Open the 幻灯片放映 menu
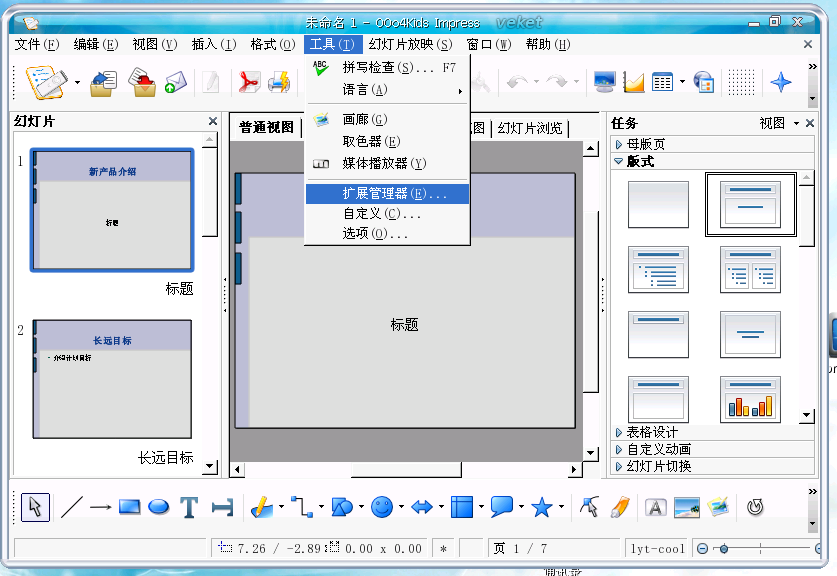Image resolution: width=837 pixels, height=576 pixels. [410, 44]
